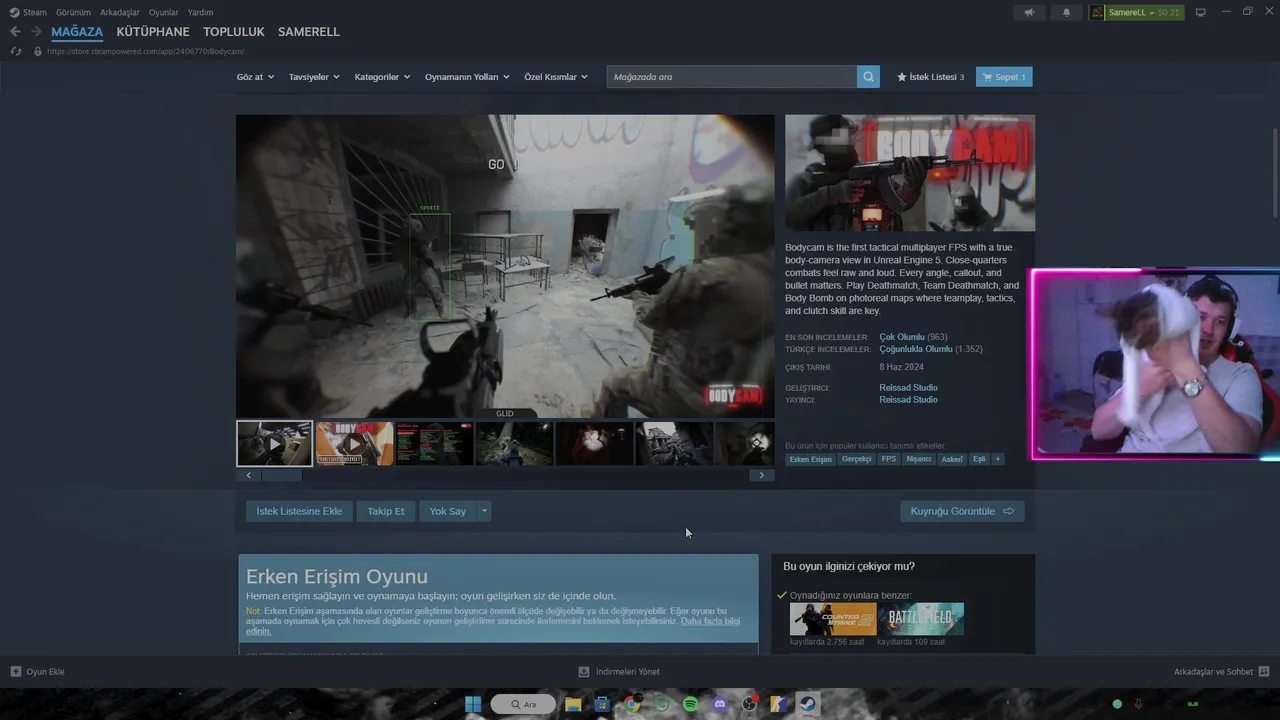Image resolution: width=1280 pixels, height=720 pixels.
Task: Click the magnifier search button
Action: point(868,77)
